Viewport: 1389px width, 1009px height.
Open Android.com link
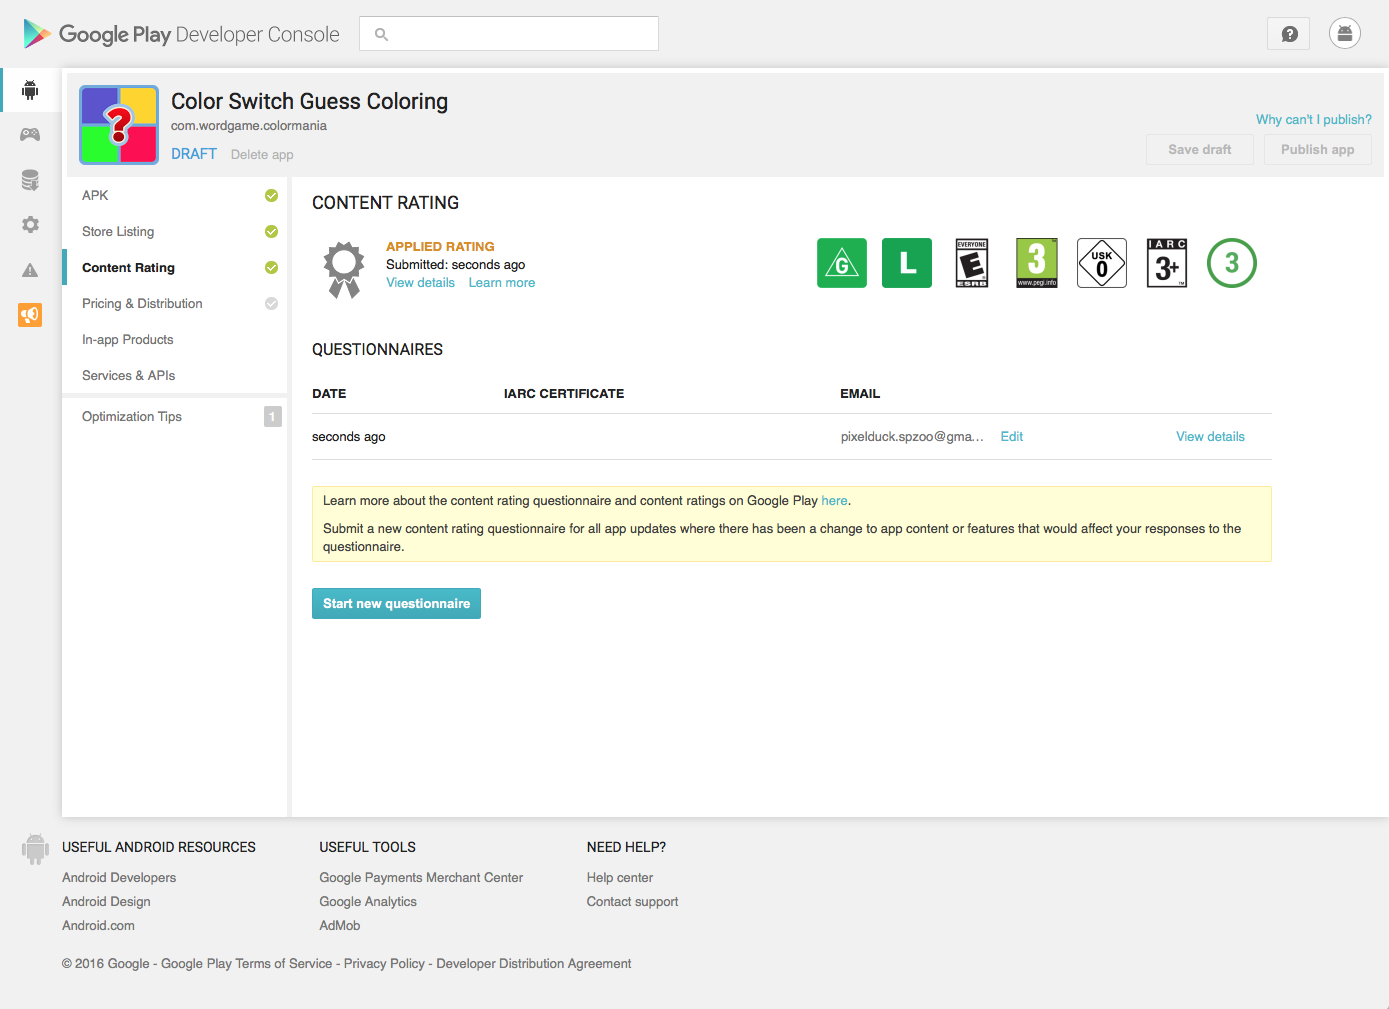tap(98, 926)
